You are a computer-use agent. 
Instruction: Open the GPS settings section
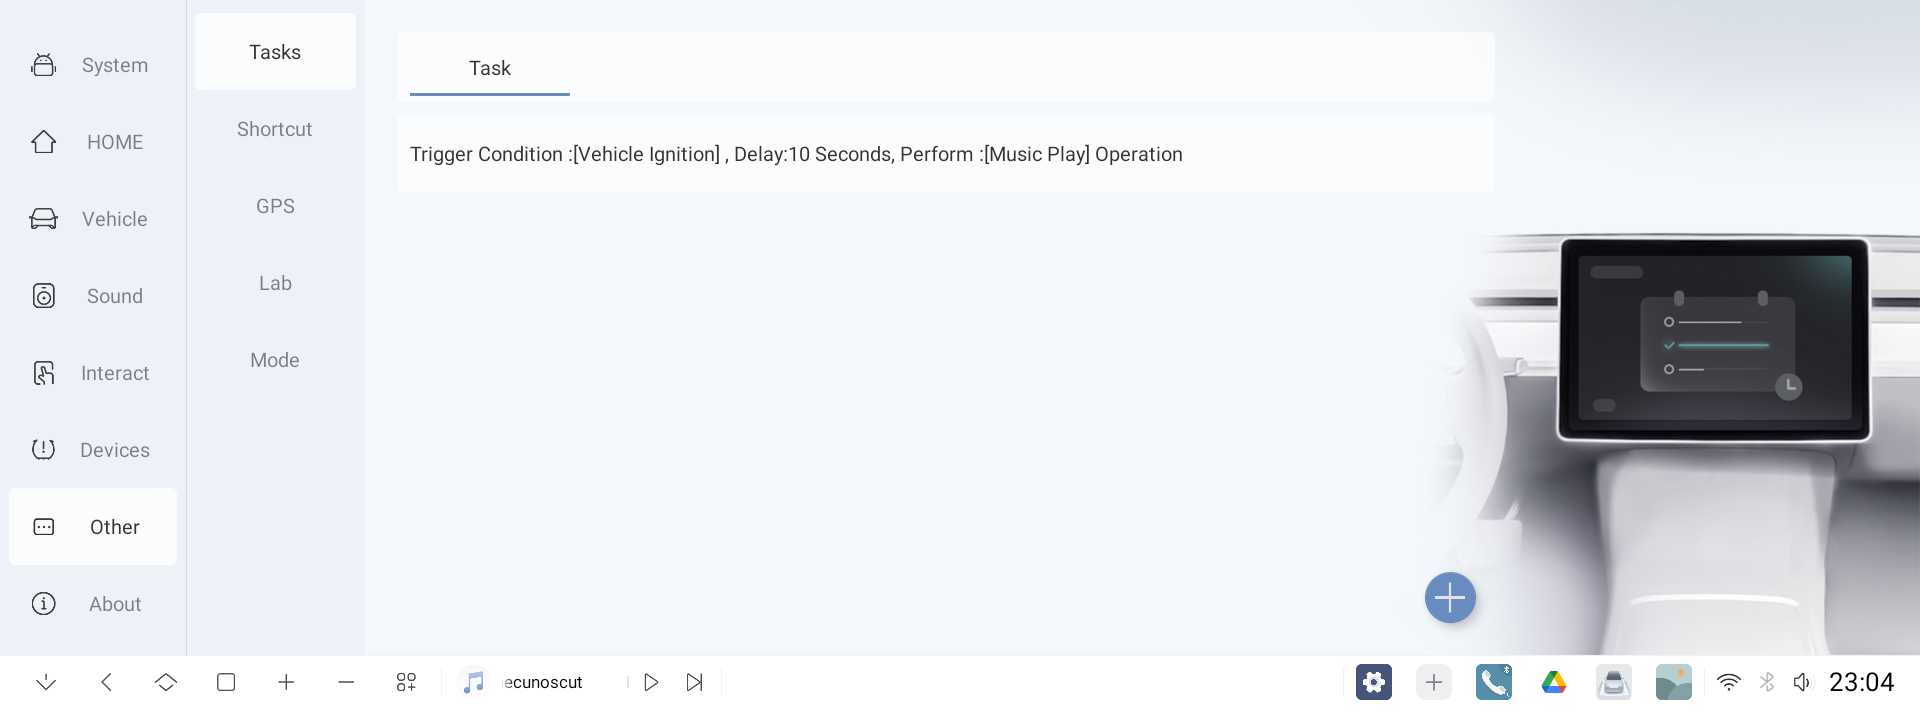pos(275,206)
